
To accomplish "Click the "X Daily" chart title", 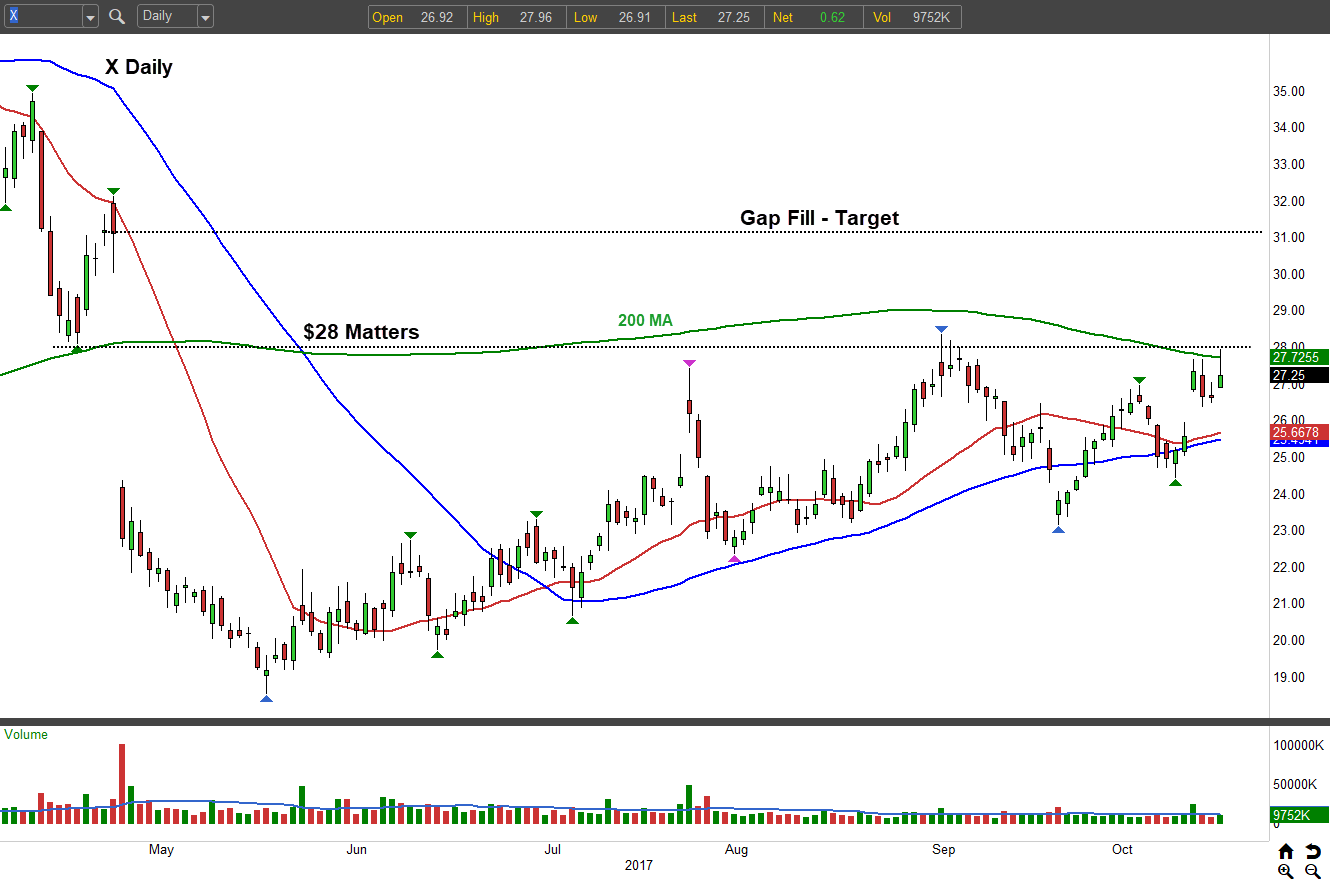I will 139,67.
